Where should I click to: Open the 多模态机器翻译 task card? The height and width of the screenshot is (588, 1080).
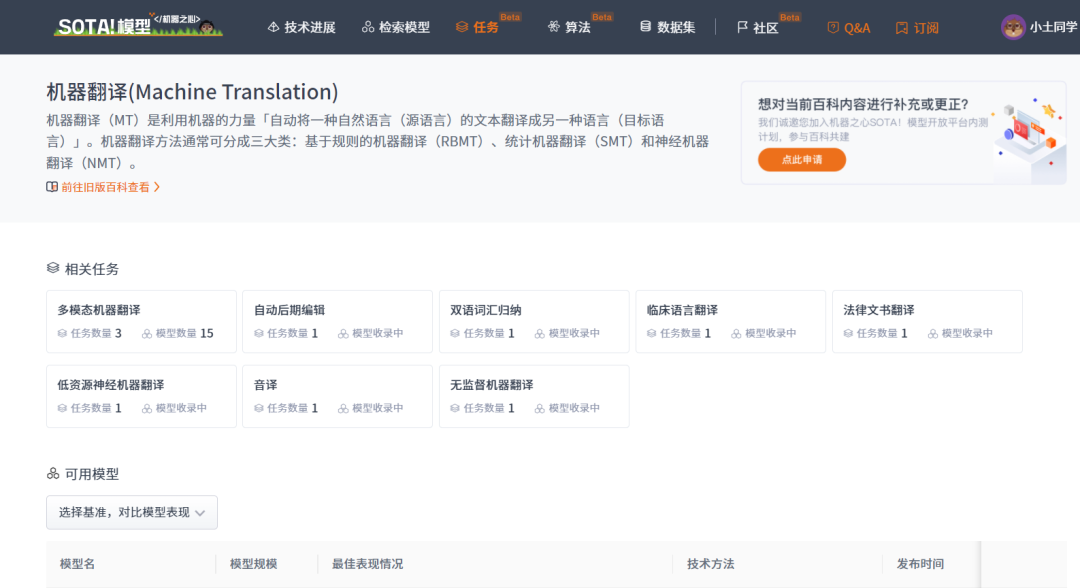pyautogui.click(x=141, y=322)
